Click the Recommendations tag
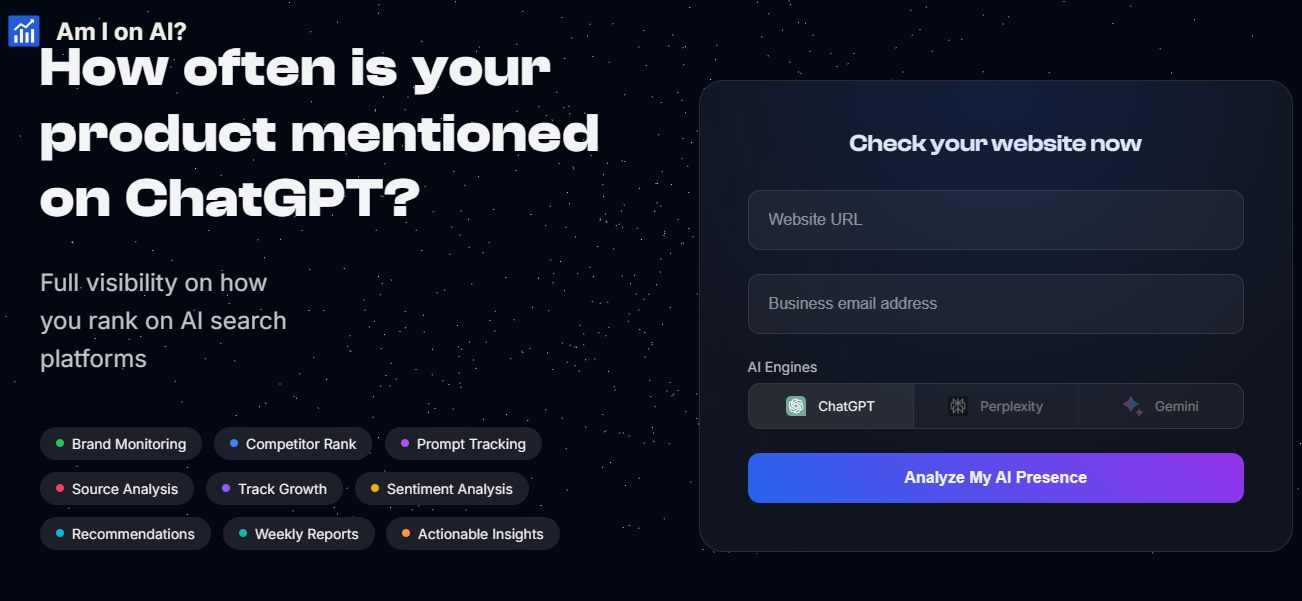The width and height of the screenshot is (1302, 601). 125,534
